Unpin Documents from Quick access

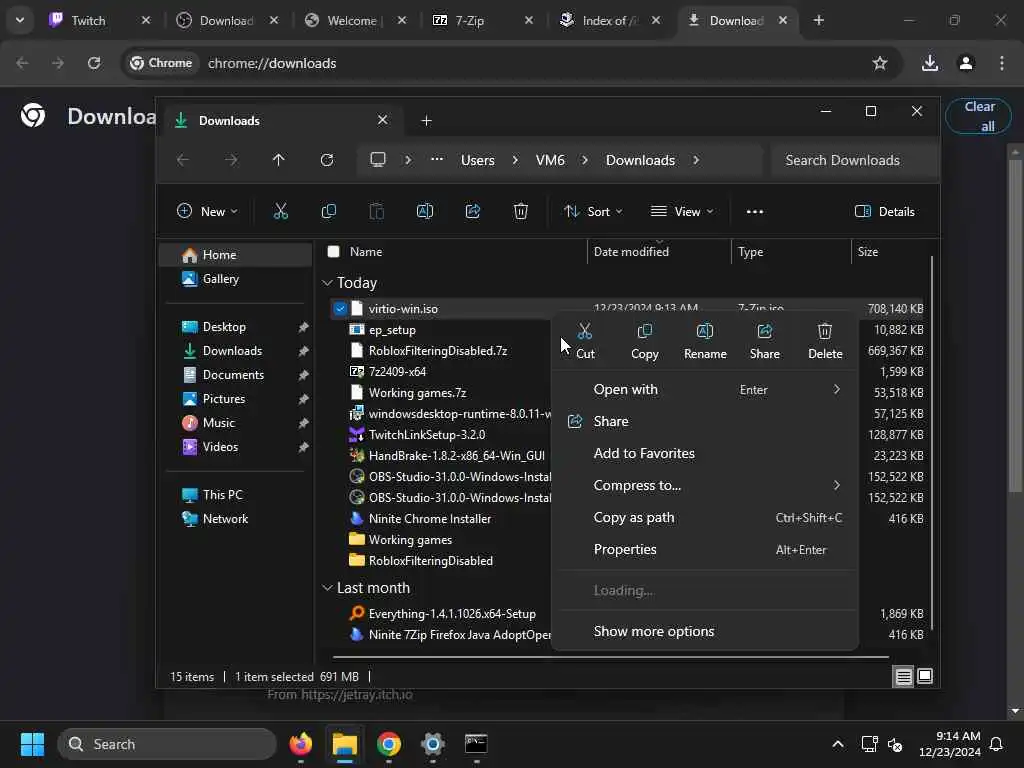[303, 376]
